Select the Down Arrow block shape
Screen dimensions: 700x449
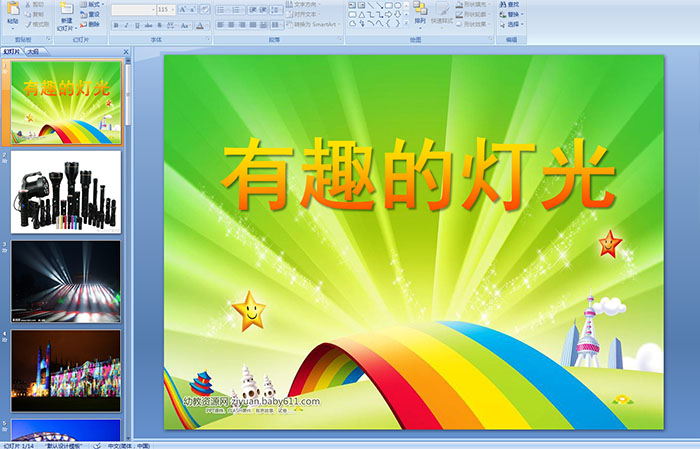click(x=398, y=15)
